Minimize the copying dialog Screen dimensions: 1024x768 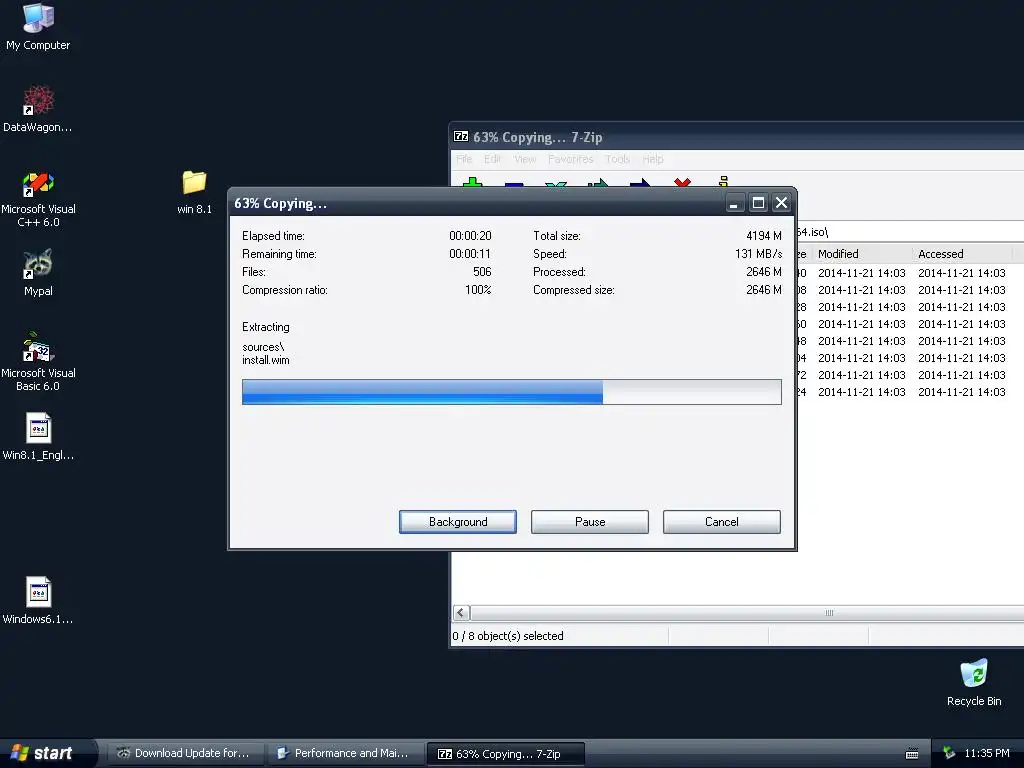tap(735, 203)
